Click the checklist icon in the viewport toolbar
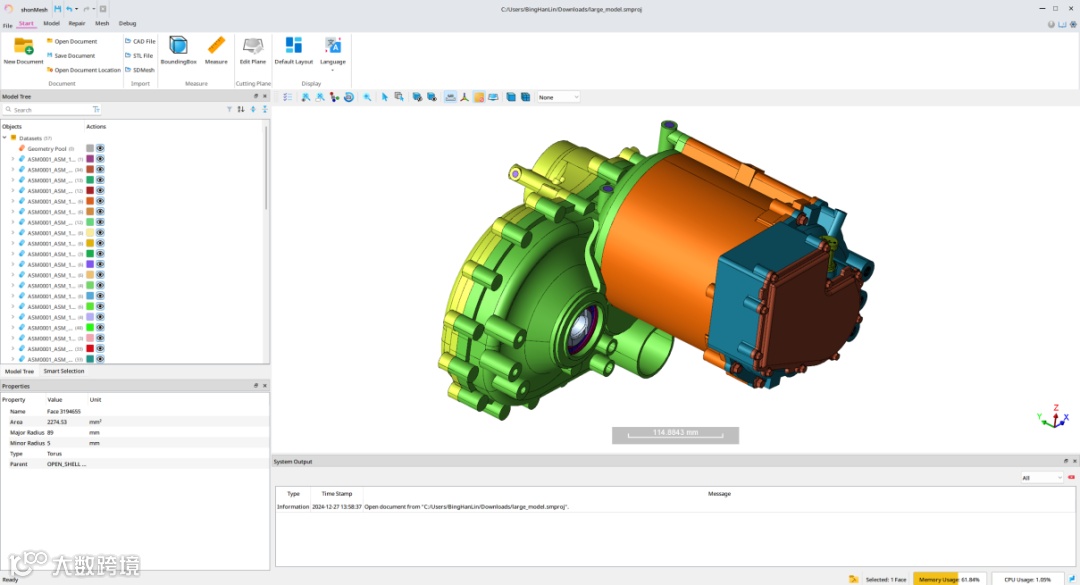 point(287,97)
